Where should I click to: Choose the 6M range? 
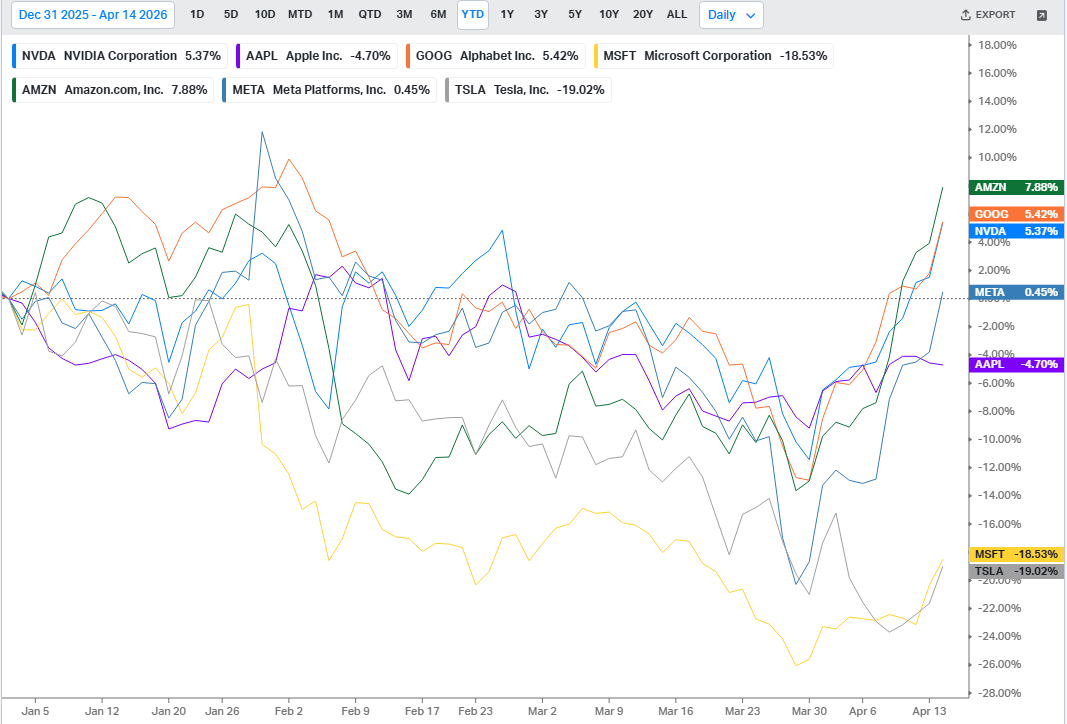click(438, 14)
